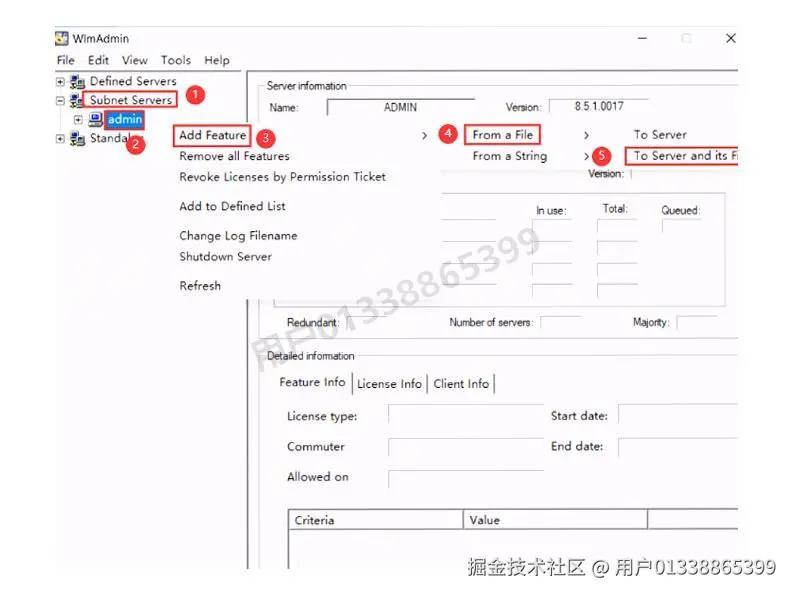This screenshot has width=793, height=595.
Task: Open the File menu
Action: [x=66, y=60]
